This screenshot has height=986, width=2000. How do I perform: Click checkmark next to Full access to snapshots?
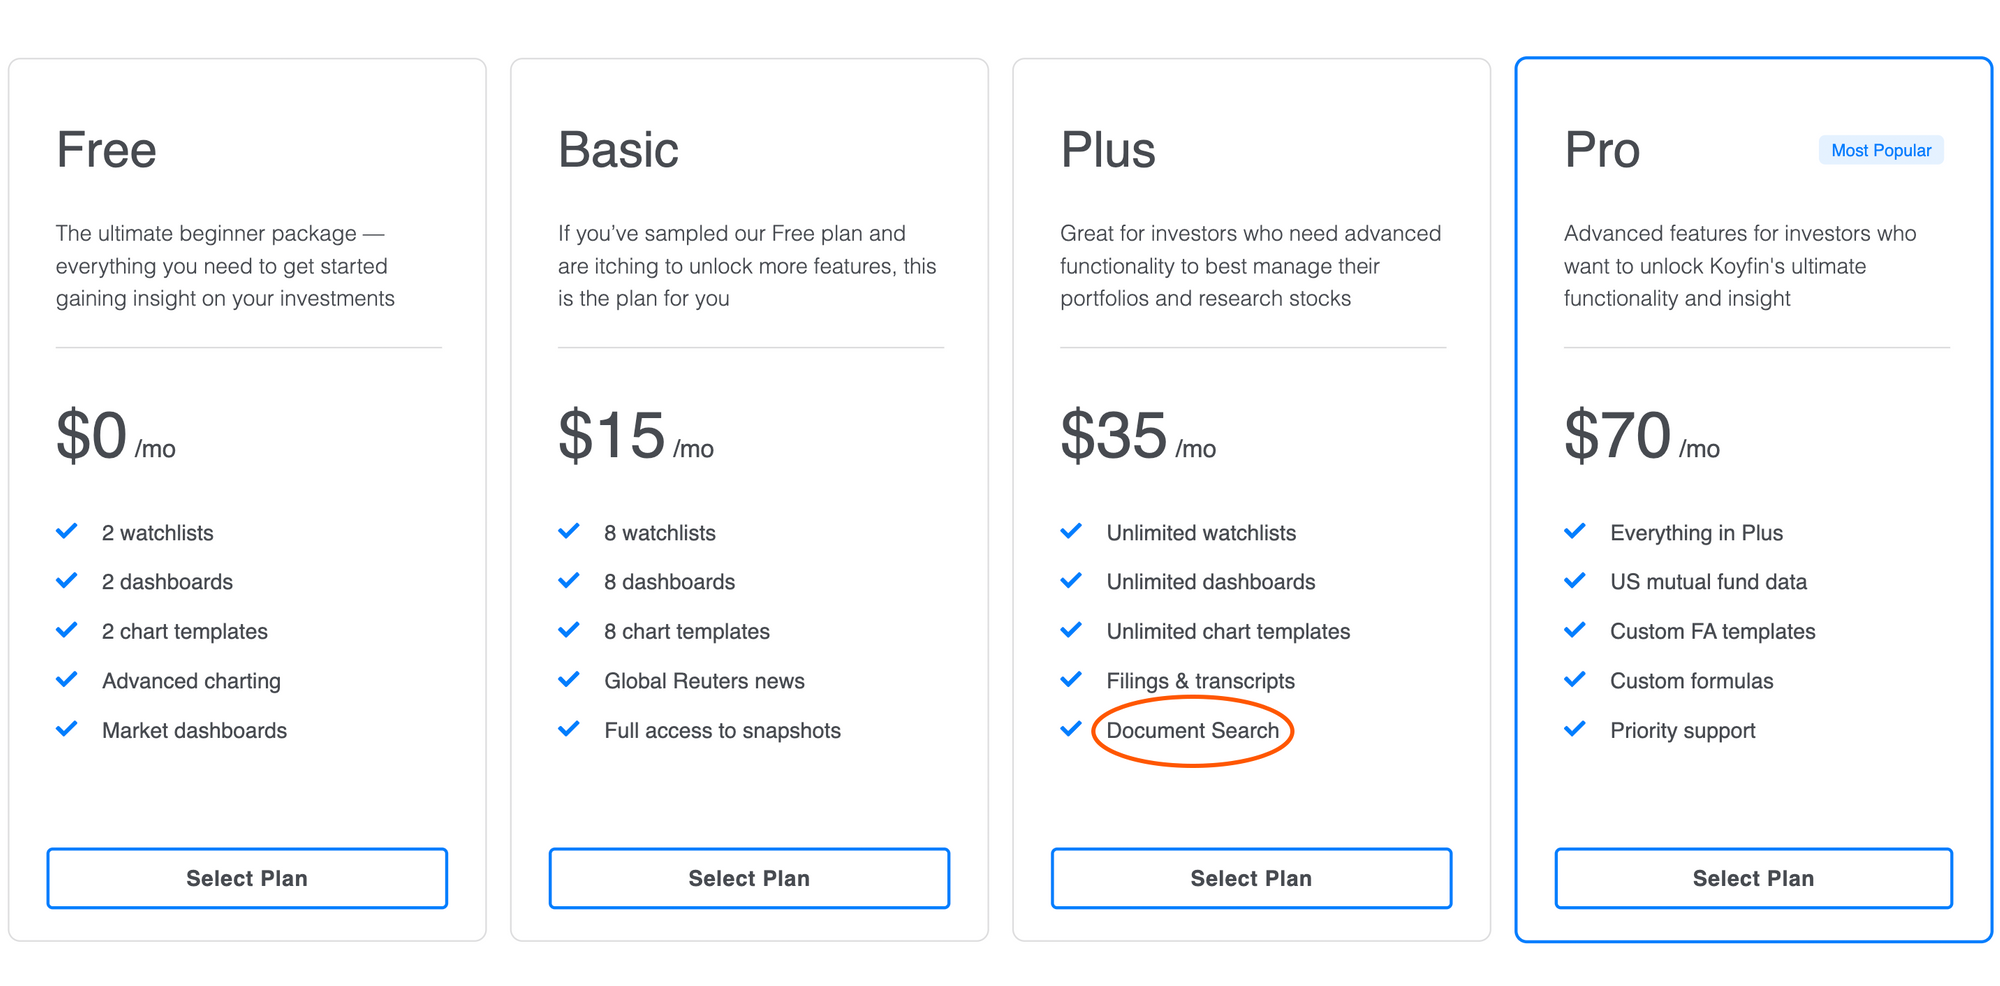point(569,729)
